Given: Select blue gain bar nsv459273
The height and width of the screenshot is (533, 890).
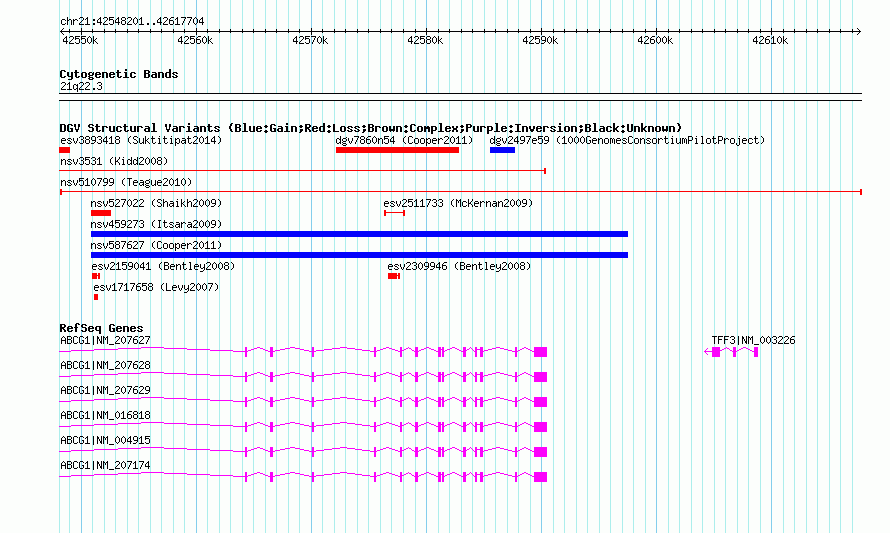Looking at the screenshot, I should (x=359, y=234).
